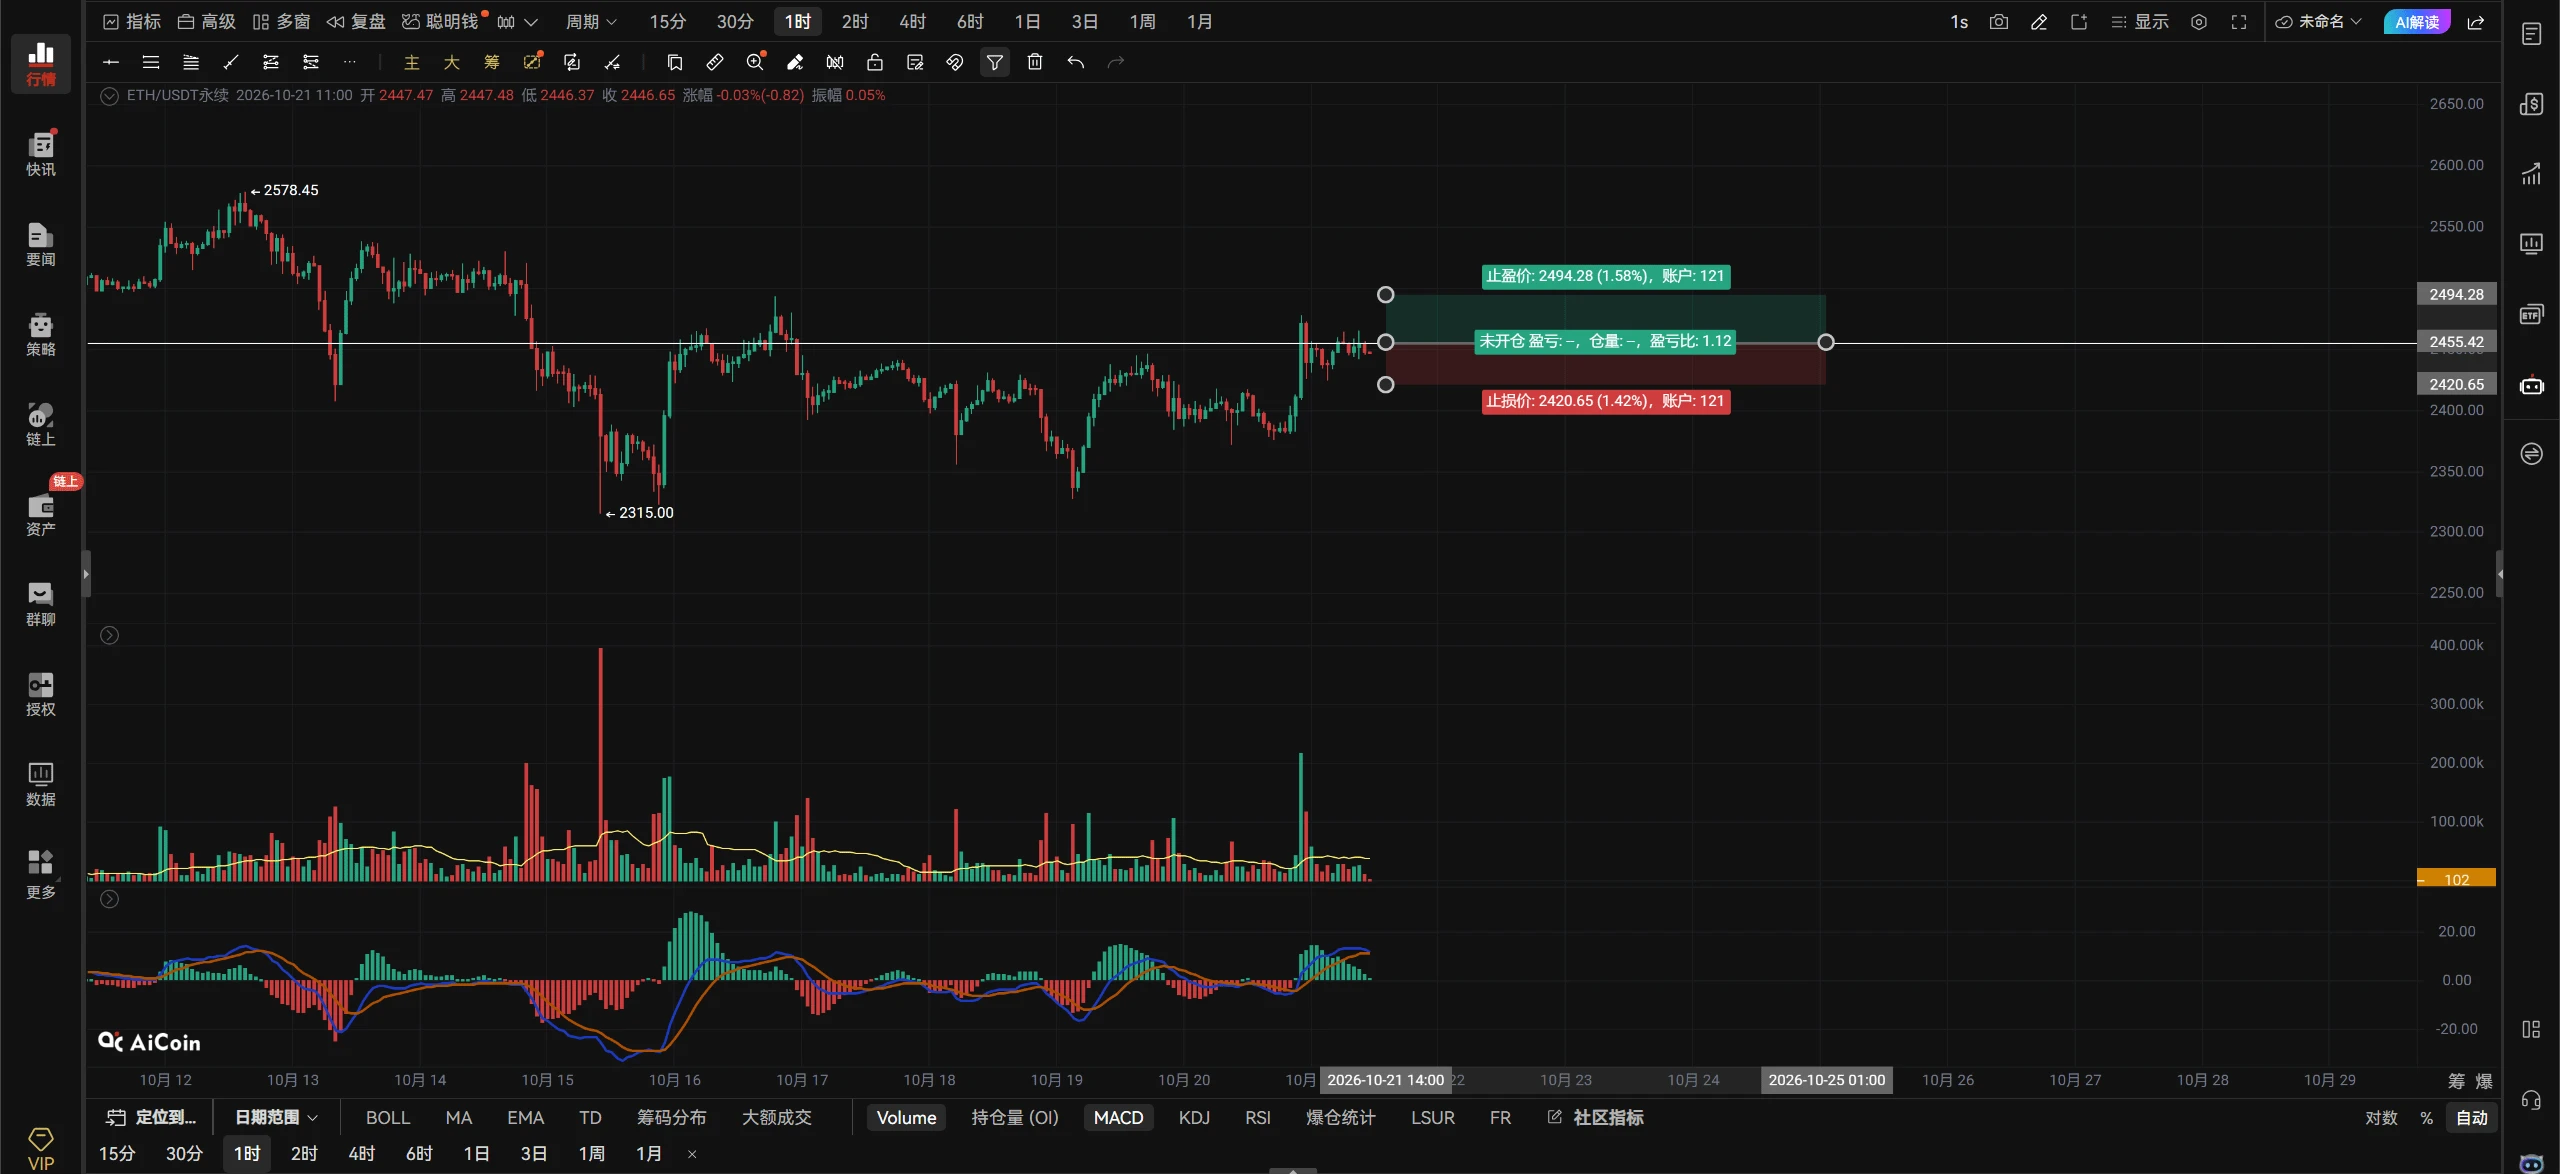Image resolution: width=2560 pixels, height=1174 pixels.
Task: Open the 日期范围 date range dropdown
Action: [x=276, y=1117]
